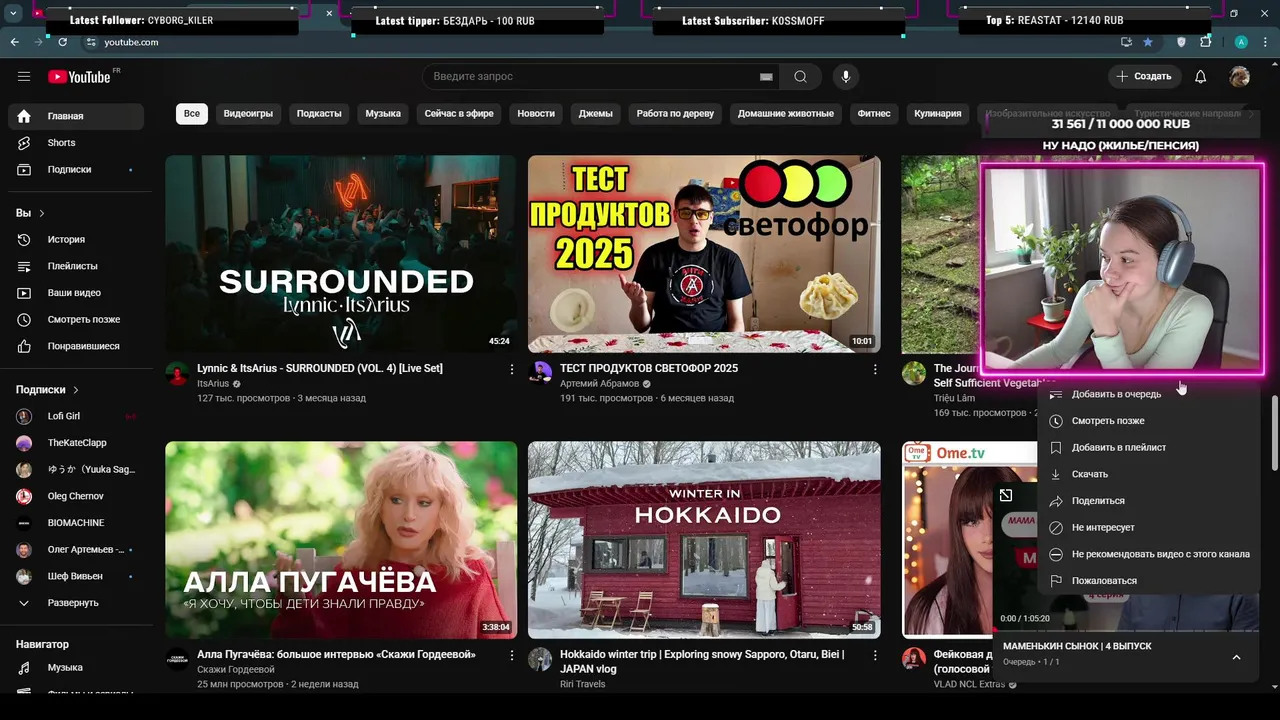Open options menu for SURROUNDED video
Screen dimensions: 1280x720
pyautogui.click(x=512, y=369)
